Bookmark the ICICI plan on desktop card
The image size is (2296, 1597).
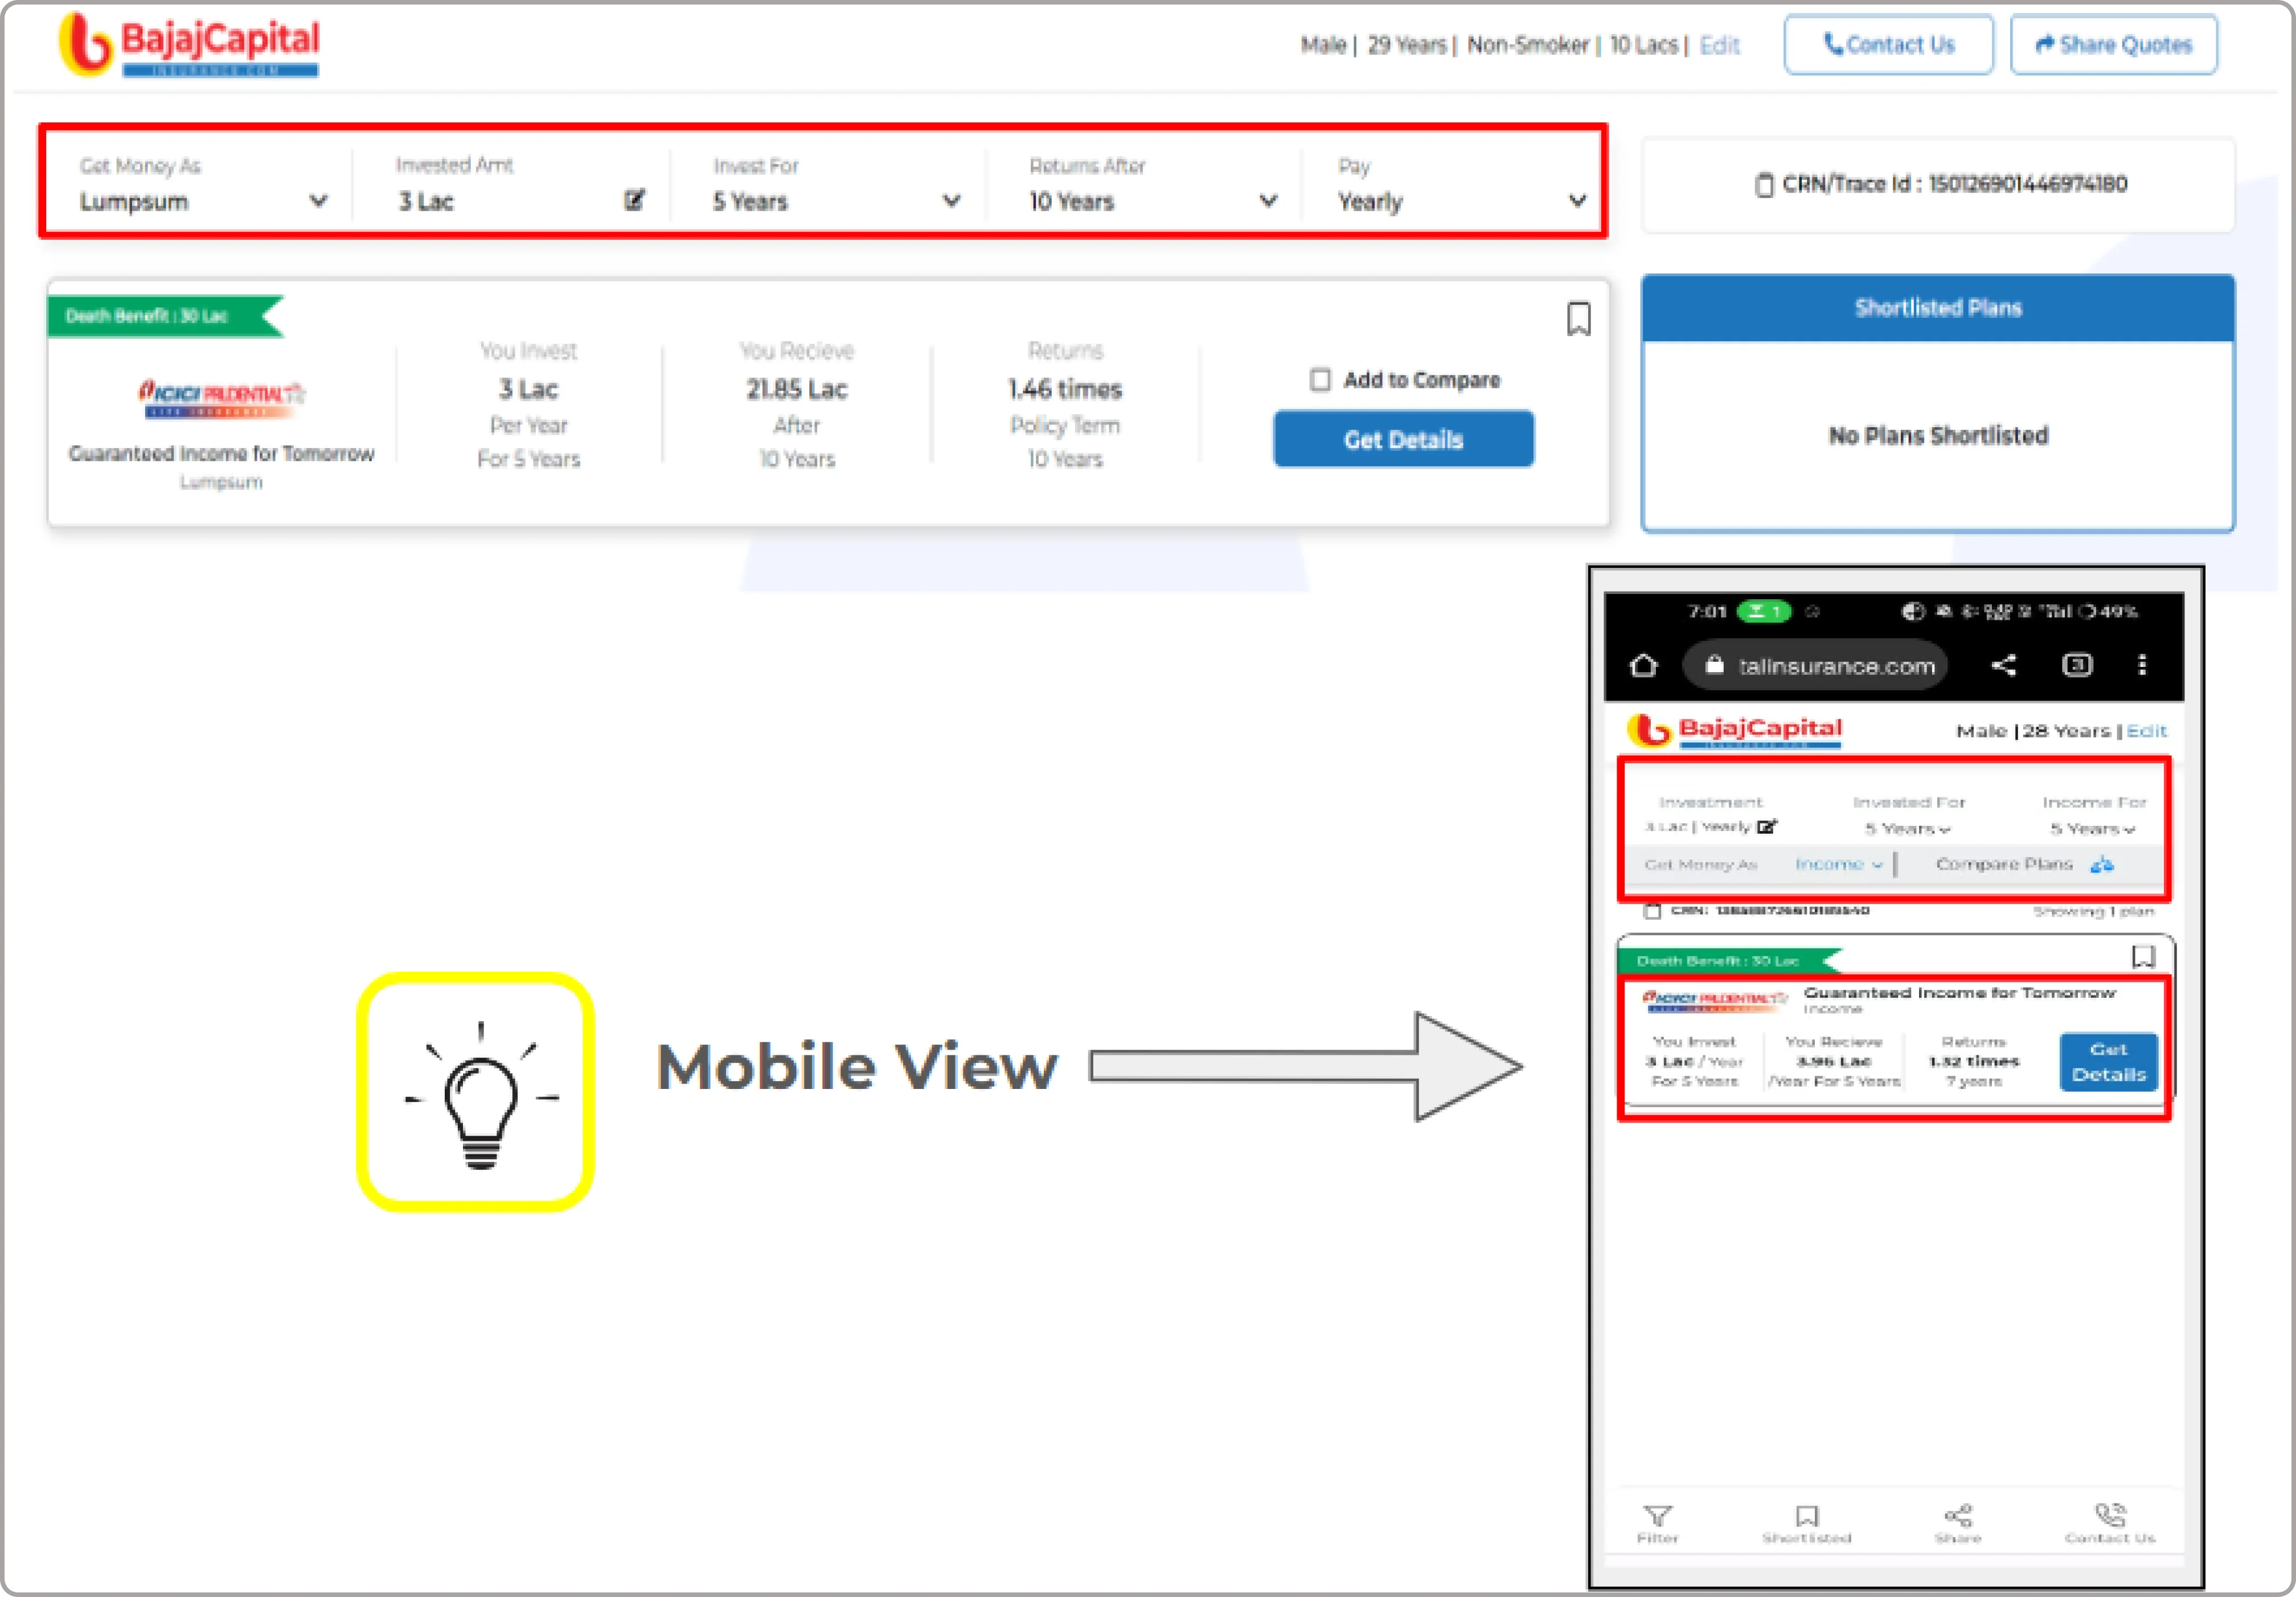click(x=1578, y=319)
